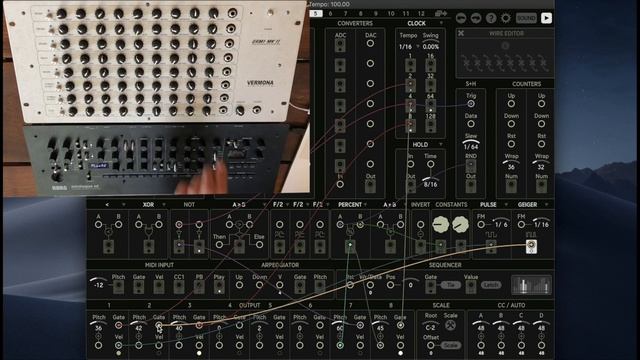Click Sequencer Value output jack

[x=471, y=287]
